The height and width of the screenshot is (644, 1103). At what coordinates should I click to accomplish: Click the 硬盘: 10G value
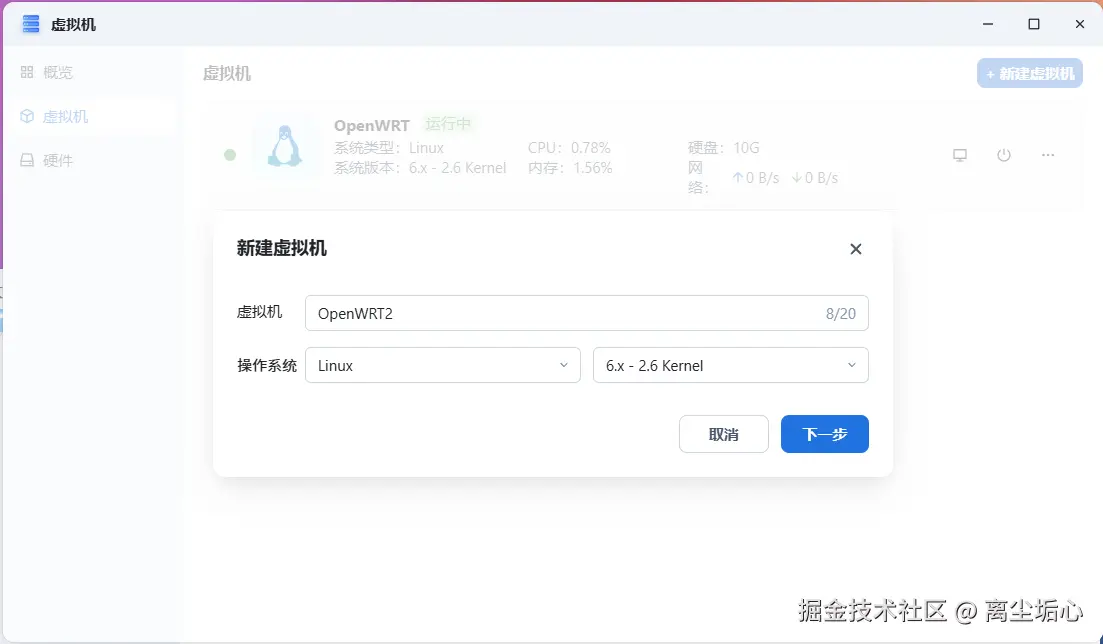(x=724, y=148)
